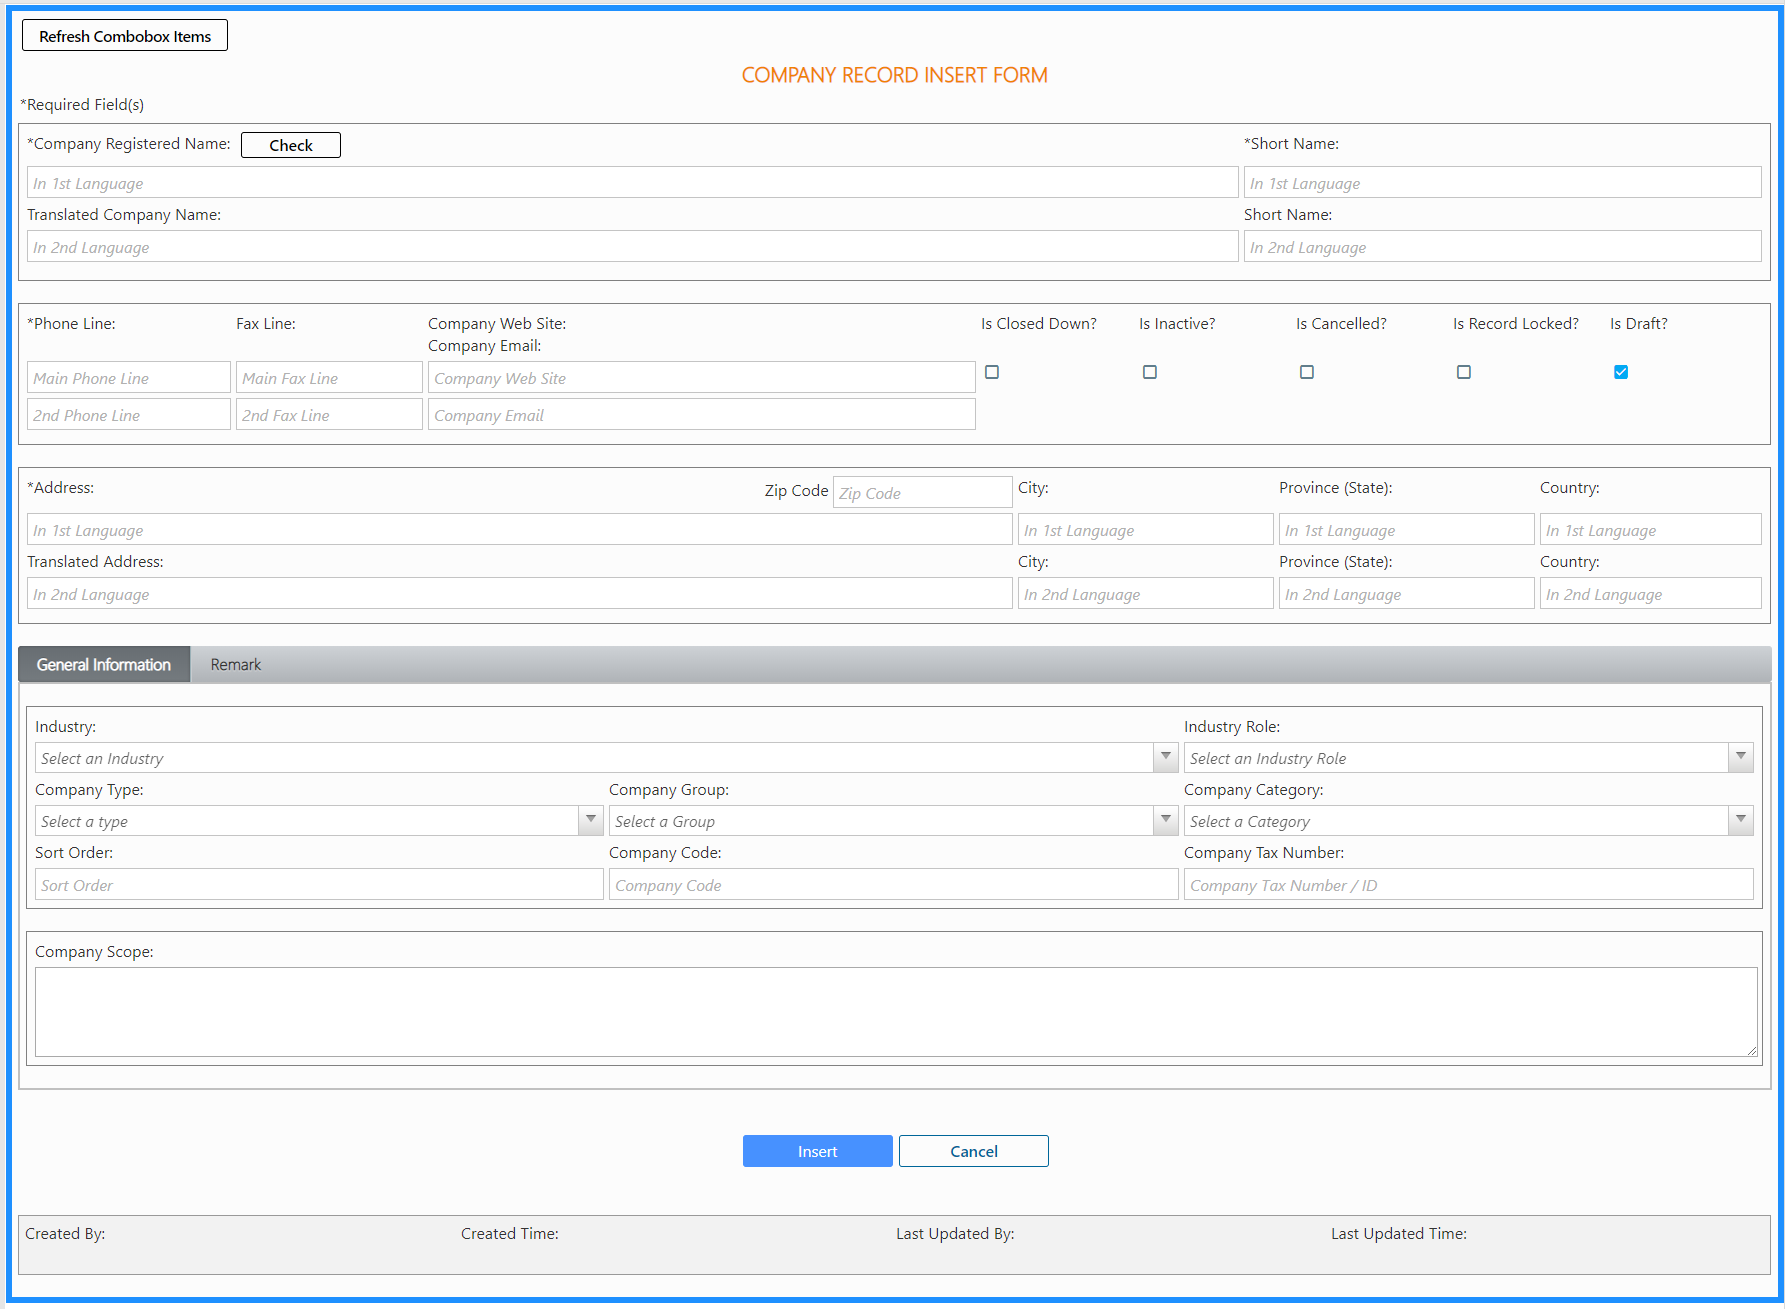Viewport: 1789px width, 1309px height.
Task: Click the Company Tax Number field
Action: coord(1467,885)
